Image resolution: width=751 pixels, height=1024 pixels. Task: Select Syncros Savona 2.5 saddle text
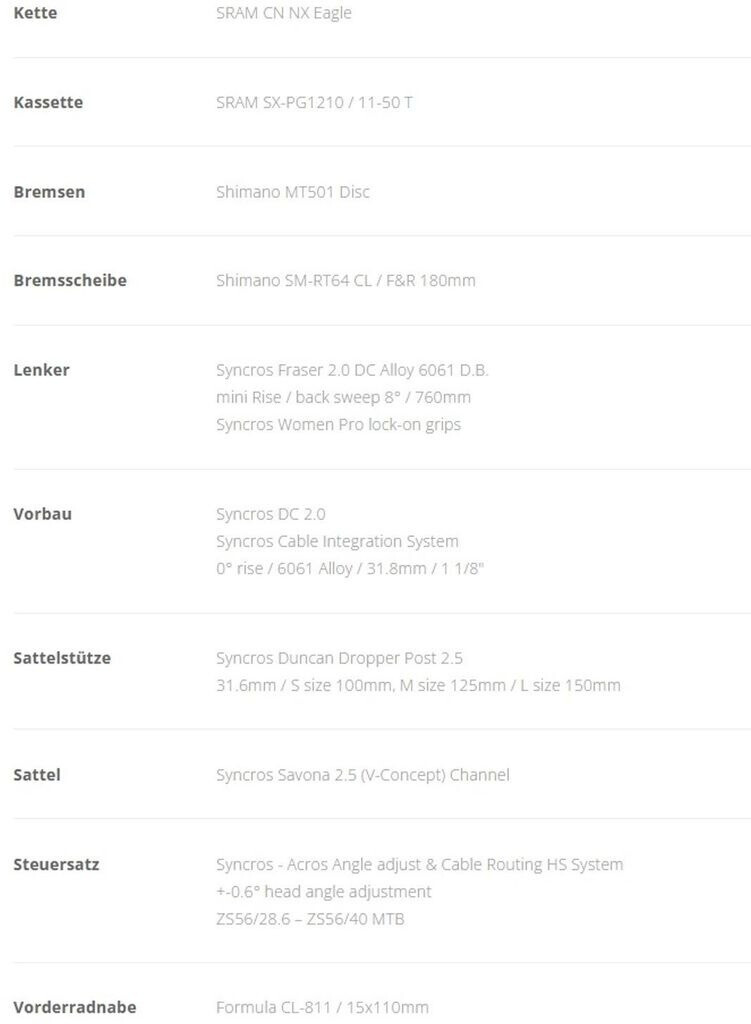(362, 775)
